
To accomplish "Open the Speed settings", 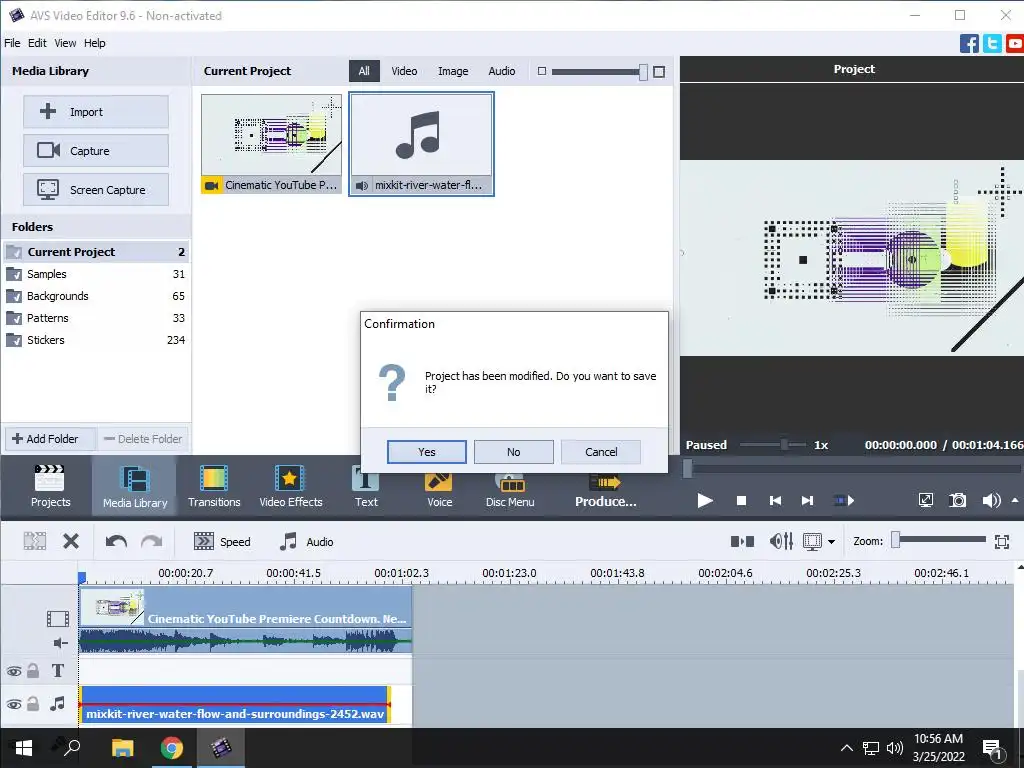I will pyautogui.click(x=222, y=541).
